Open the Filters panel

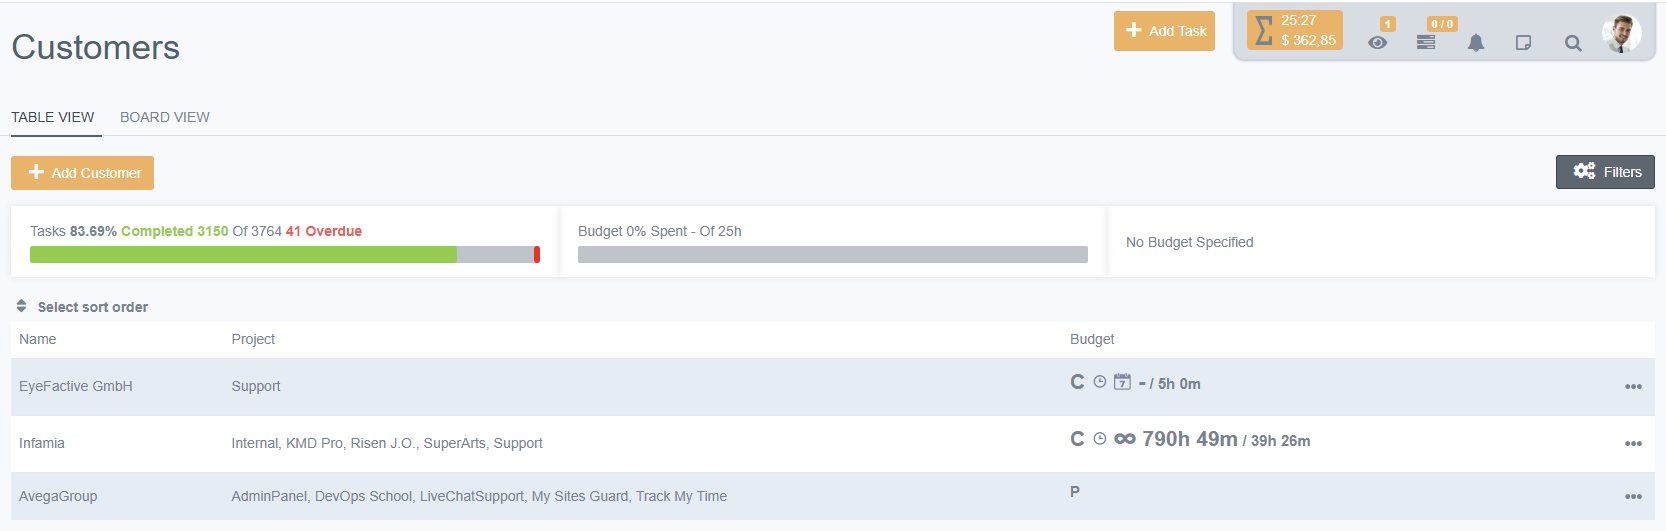1605,172
